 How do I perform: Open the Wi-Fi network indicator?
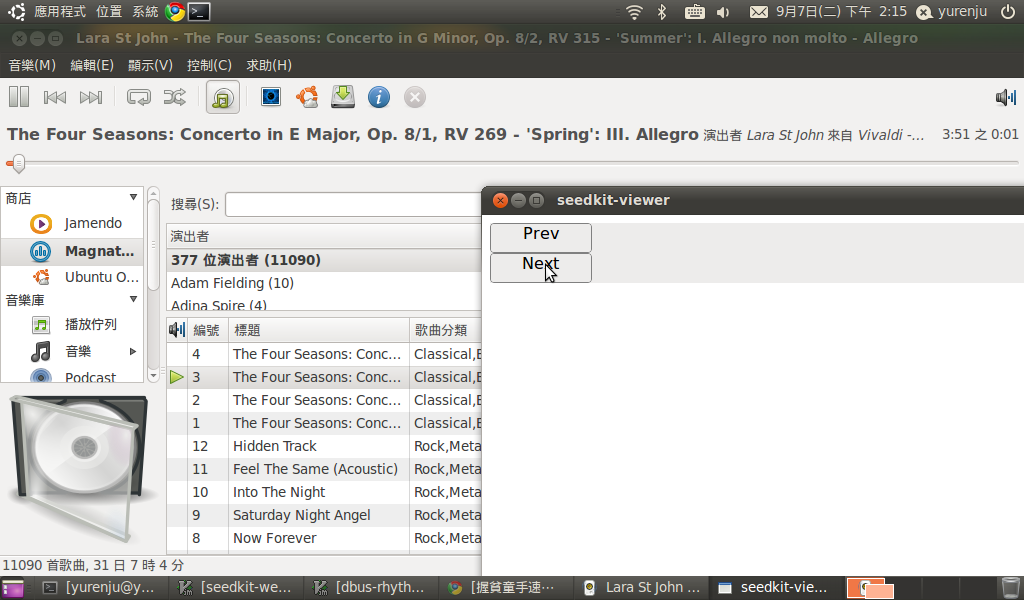click(633, 12)
